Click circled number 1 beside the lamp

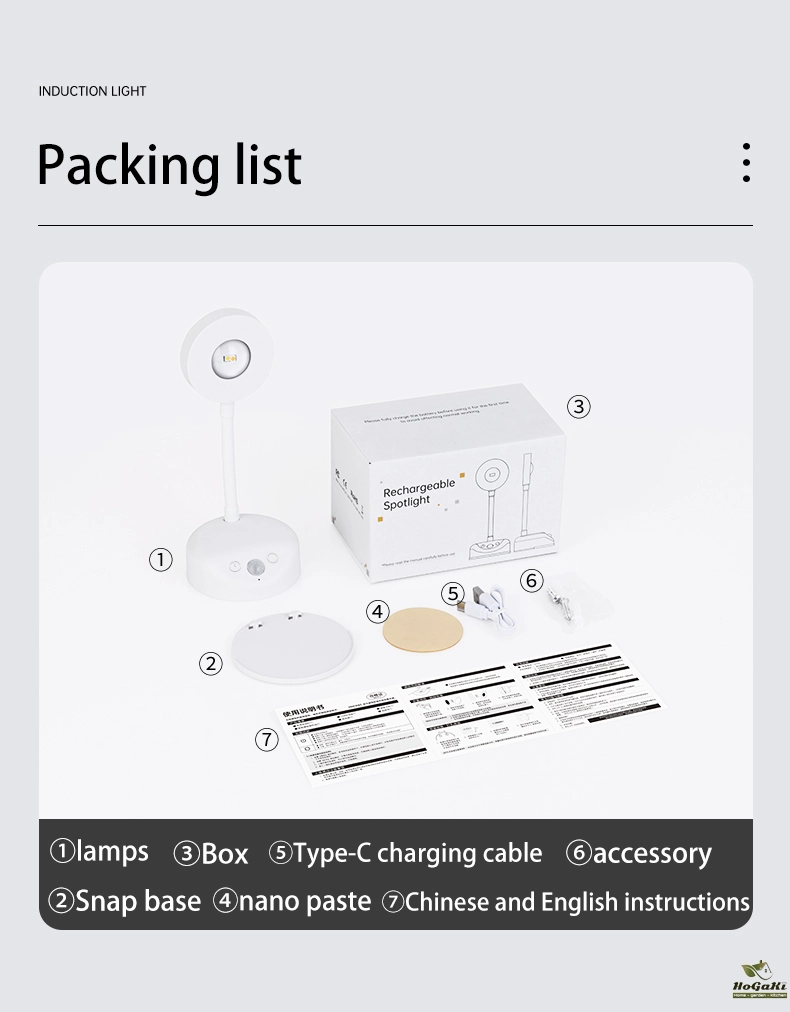point(161,560)
